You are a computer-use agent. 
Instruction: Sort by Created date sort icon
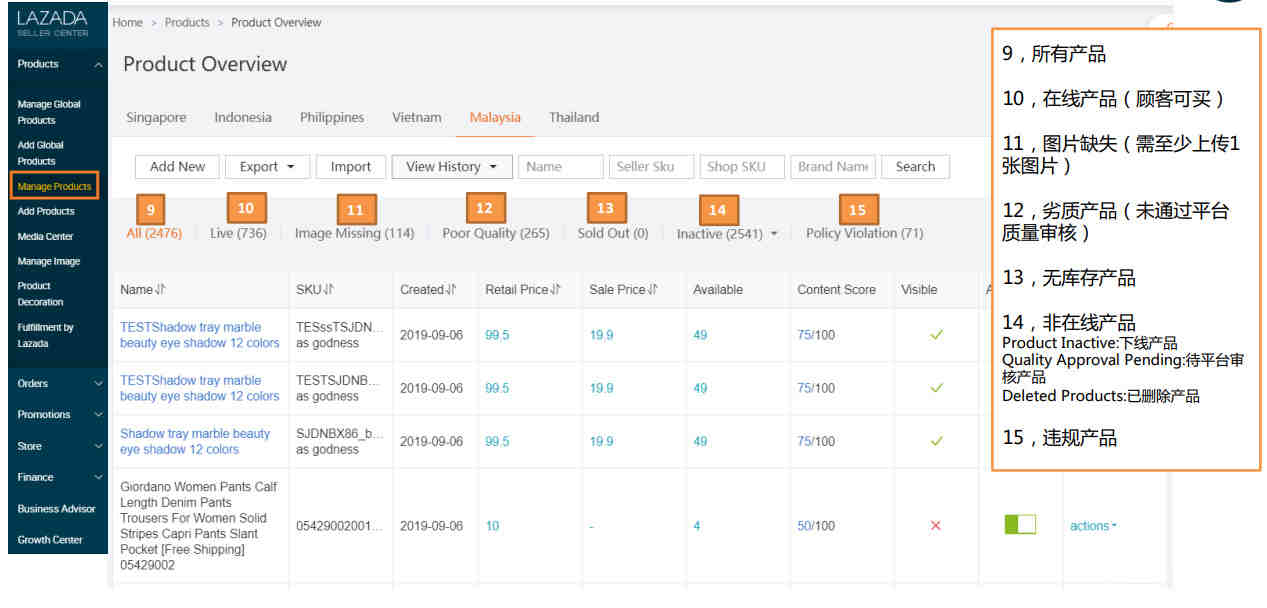[x=451, y=290]
